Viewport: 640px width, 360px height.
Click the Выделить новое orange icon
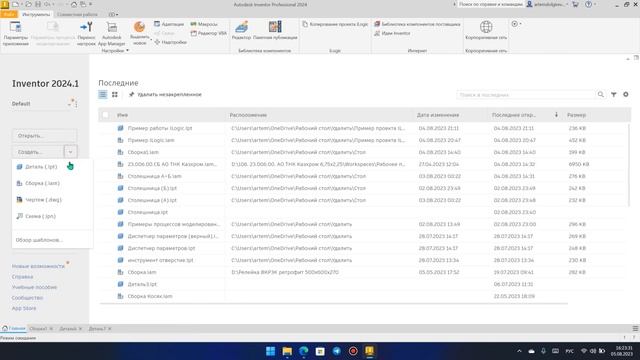coord(139,27)
